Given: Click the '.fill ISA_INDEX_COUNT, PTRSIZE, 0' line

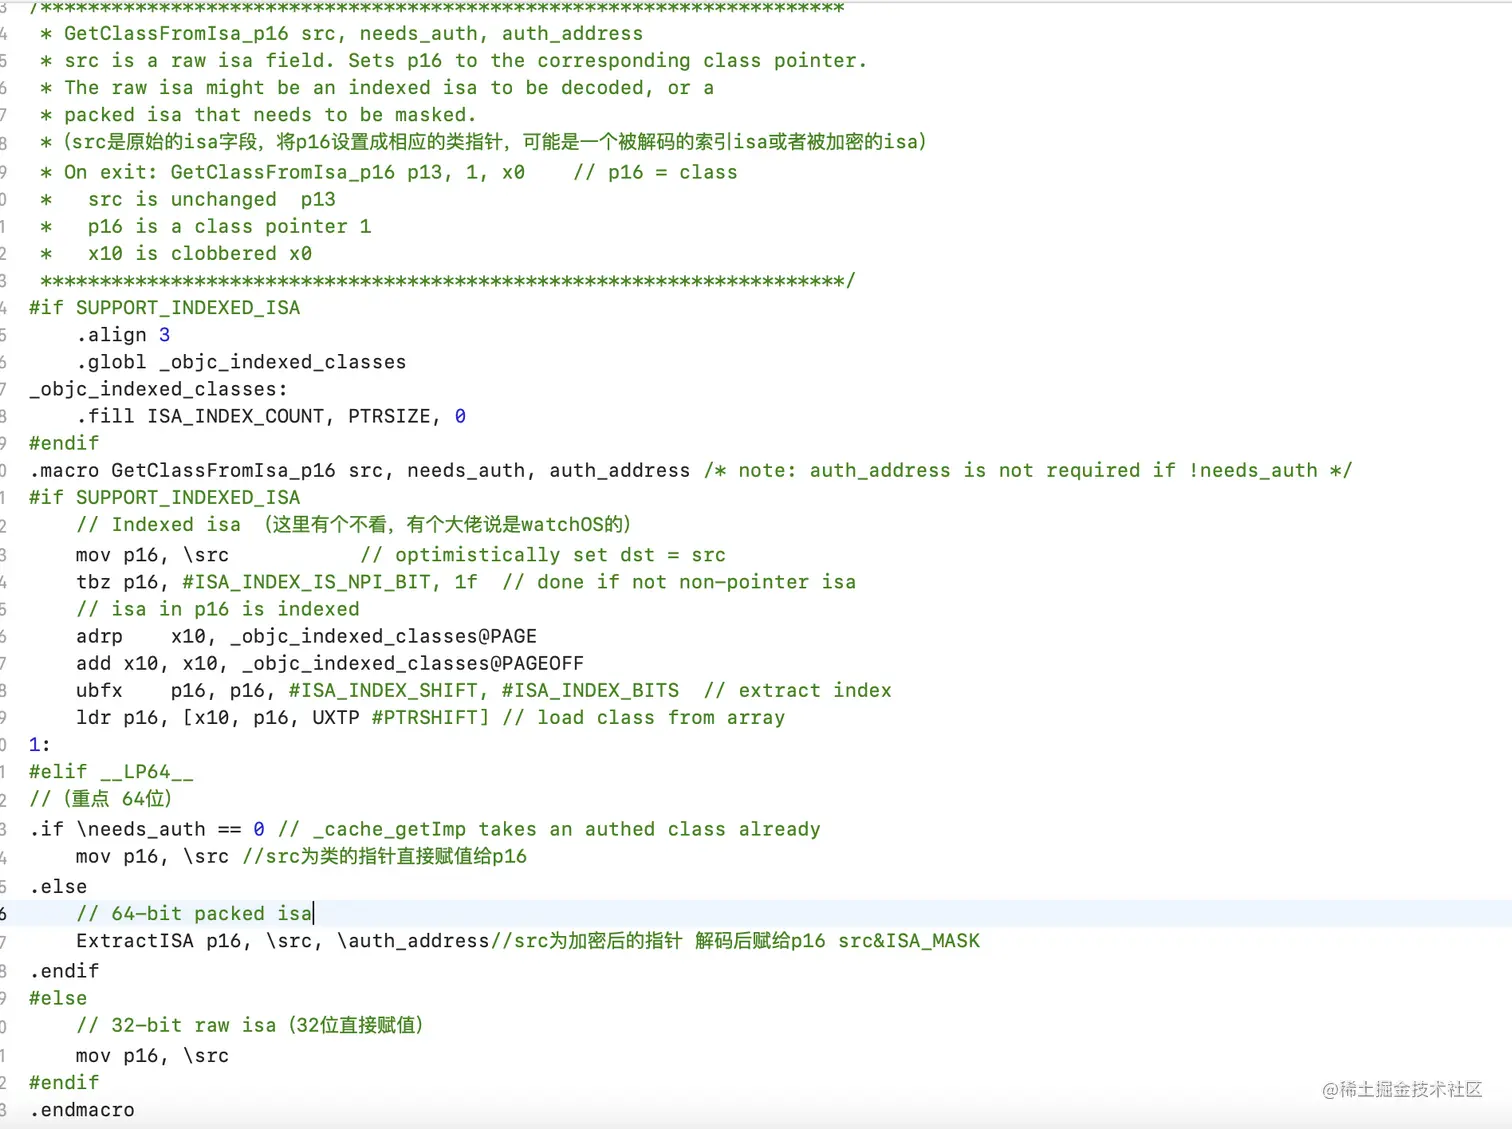Looking at the screenshot, I should coord(271,416).
